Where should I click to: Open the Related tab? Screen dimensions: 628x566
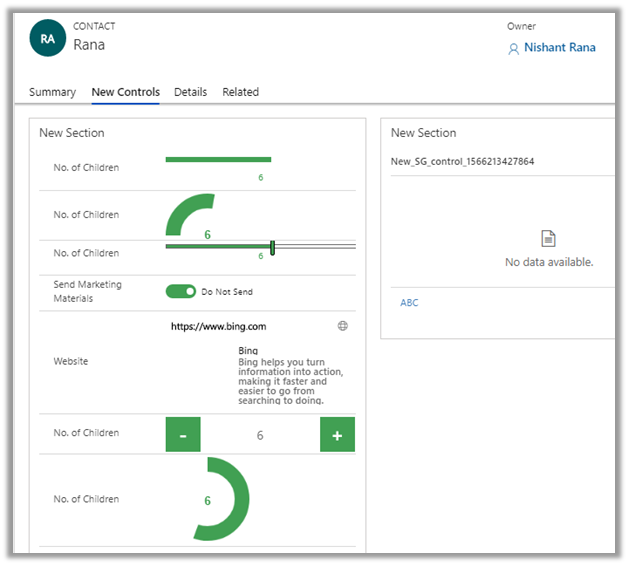[240, 92]
